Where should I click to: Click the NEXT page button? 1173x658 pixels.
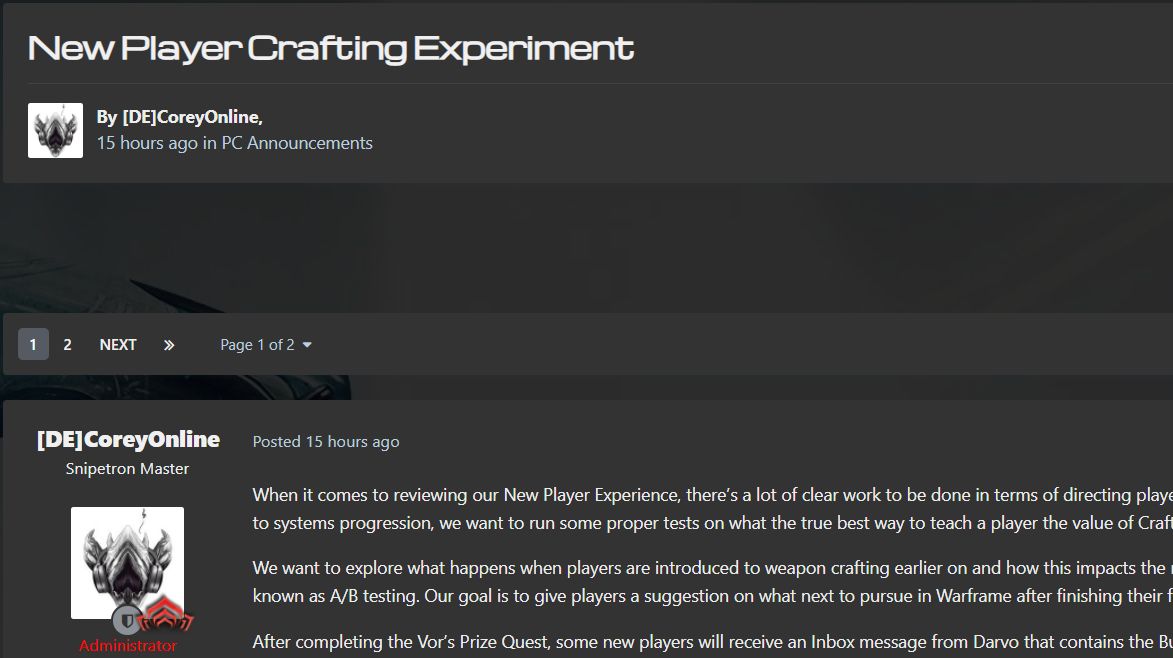(118, 345)
